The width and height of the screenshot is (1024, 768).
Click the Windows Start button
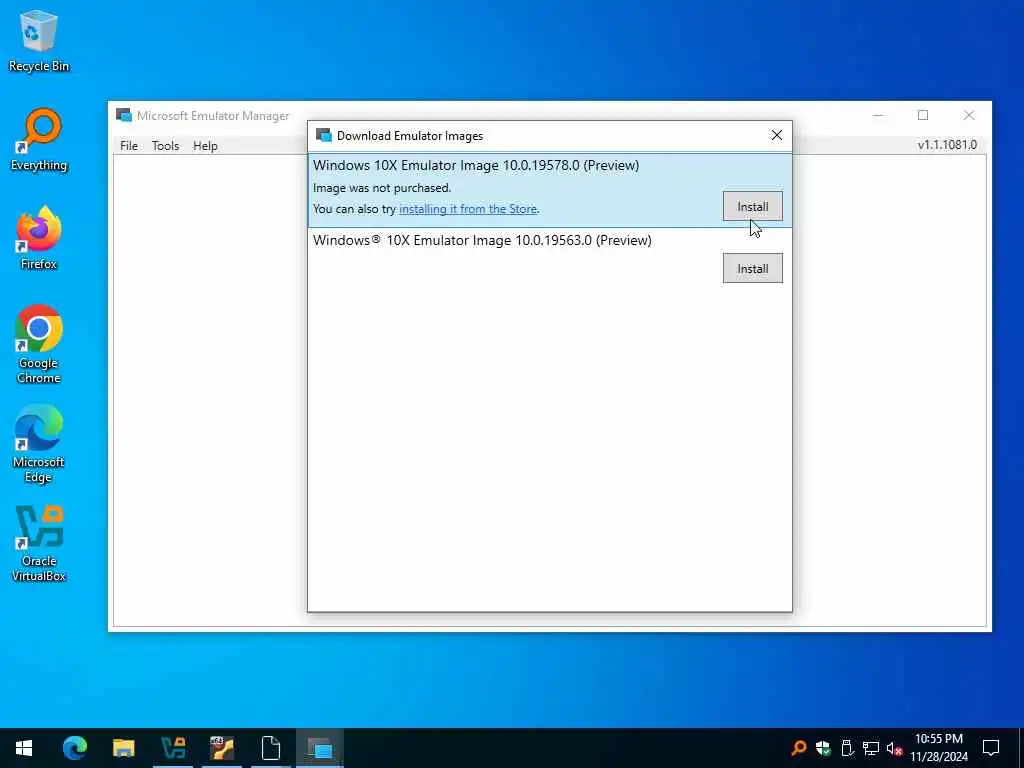click(x=24, y=748)
